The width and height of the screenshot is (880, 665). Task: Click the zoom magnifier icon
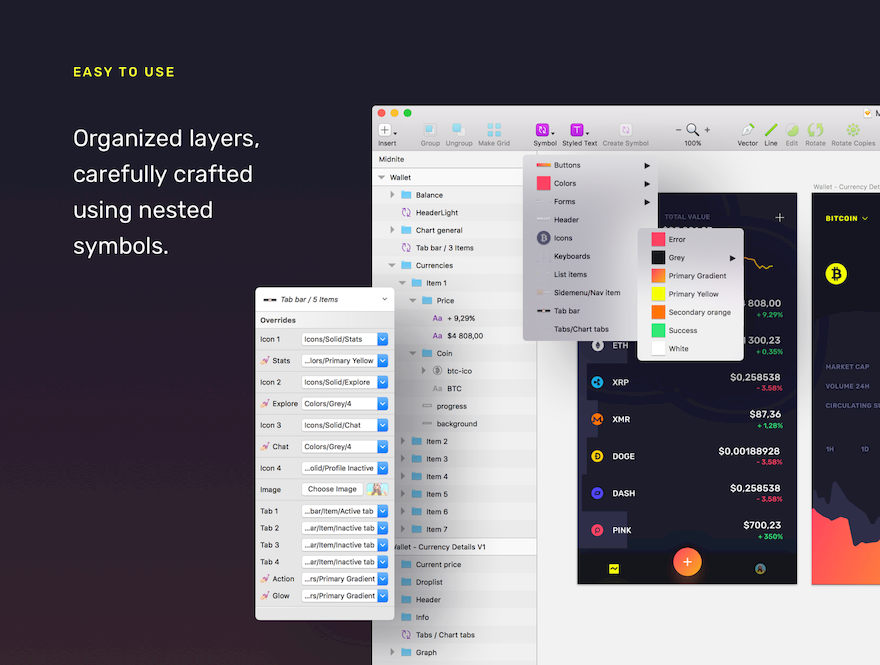pos(693,130)
